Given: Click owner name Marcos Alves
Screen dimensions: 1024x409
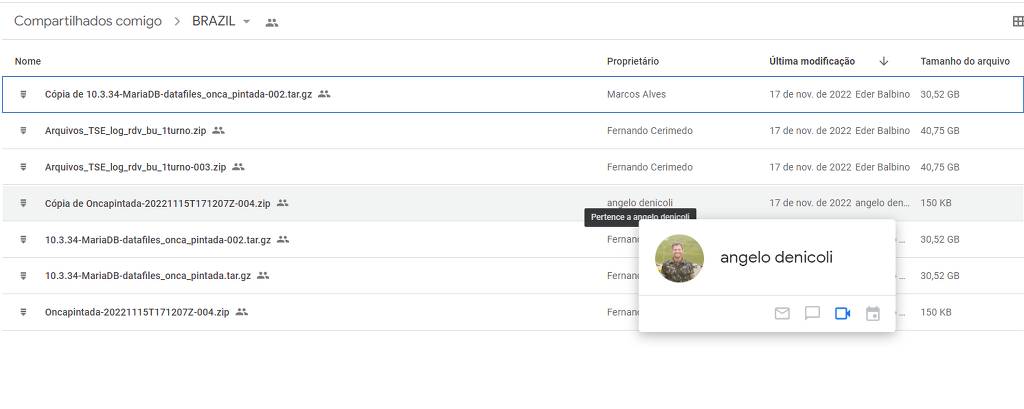Looking at the screenshot, I should coord(636,94).
